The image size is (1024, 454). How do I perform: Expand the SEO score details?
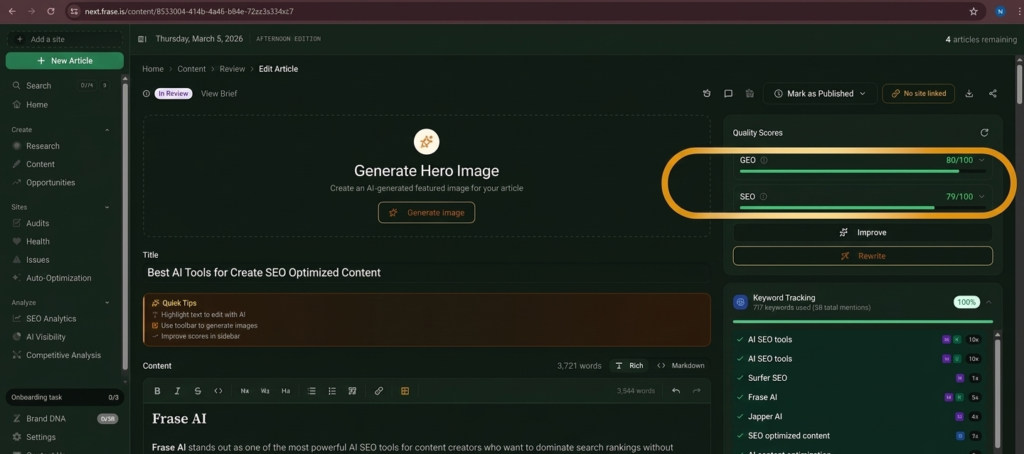981,197
